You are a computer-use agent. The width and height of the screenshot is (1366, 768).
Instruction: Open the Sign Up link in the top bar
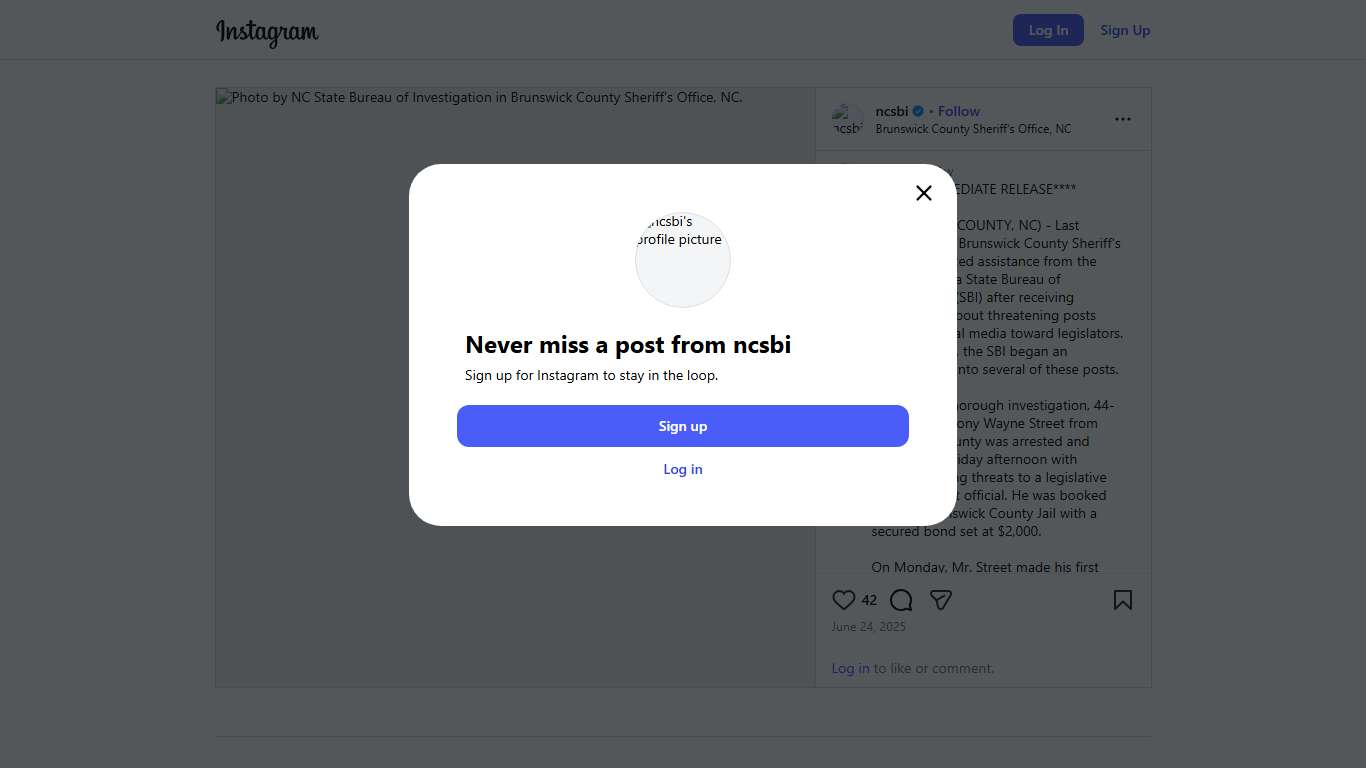(1125, 30)
